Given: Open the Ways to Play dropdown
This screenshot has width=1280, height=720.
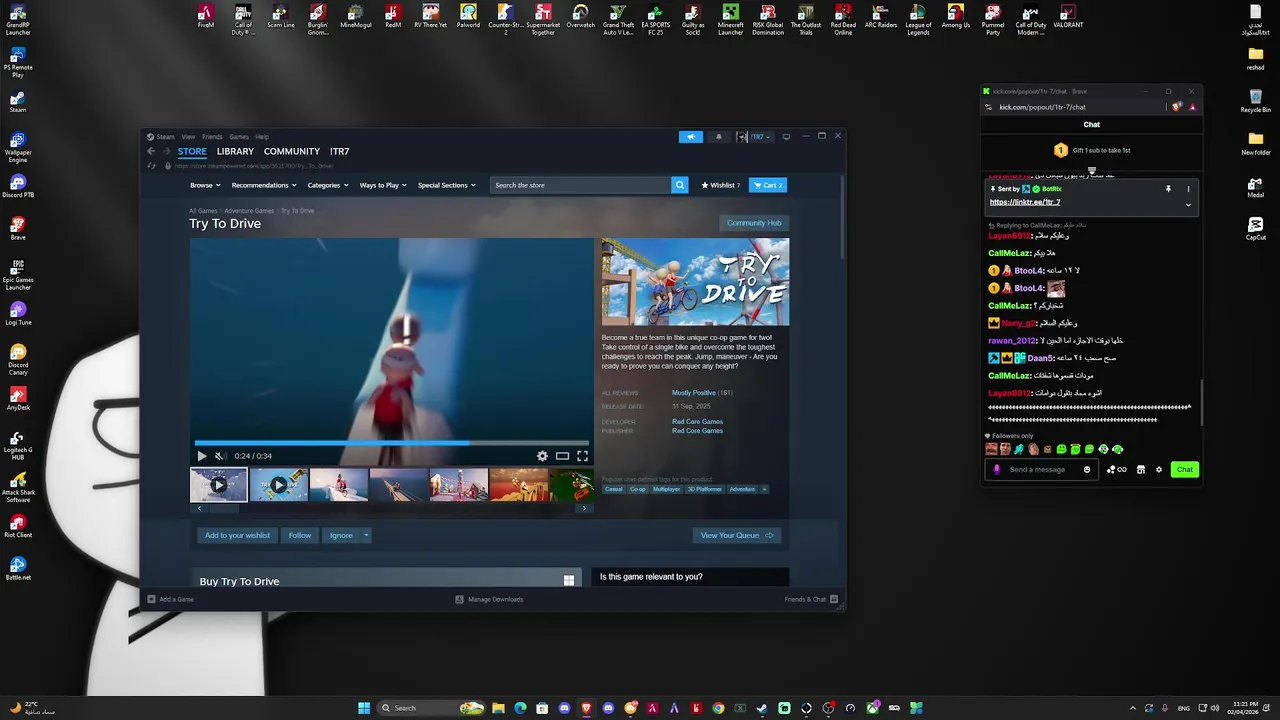Looking at the screenshot, I should pos(383,185).
